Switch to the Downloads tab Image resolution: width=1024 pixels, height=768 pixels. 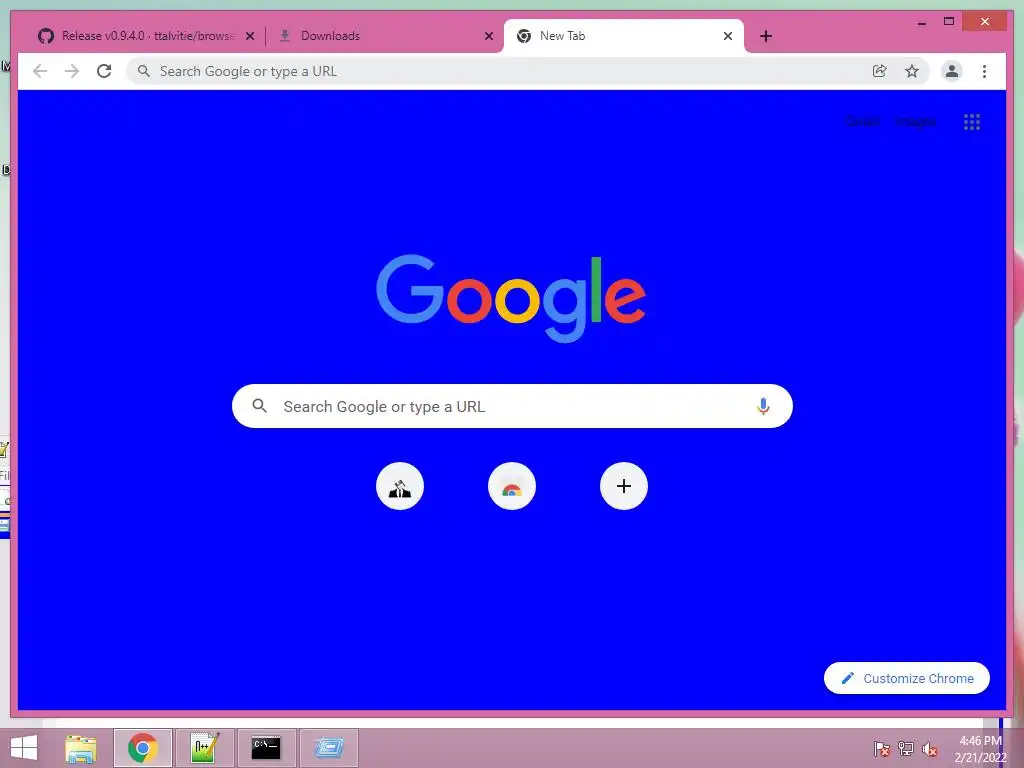[x=385, y=36]
